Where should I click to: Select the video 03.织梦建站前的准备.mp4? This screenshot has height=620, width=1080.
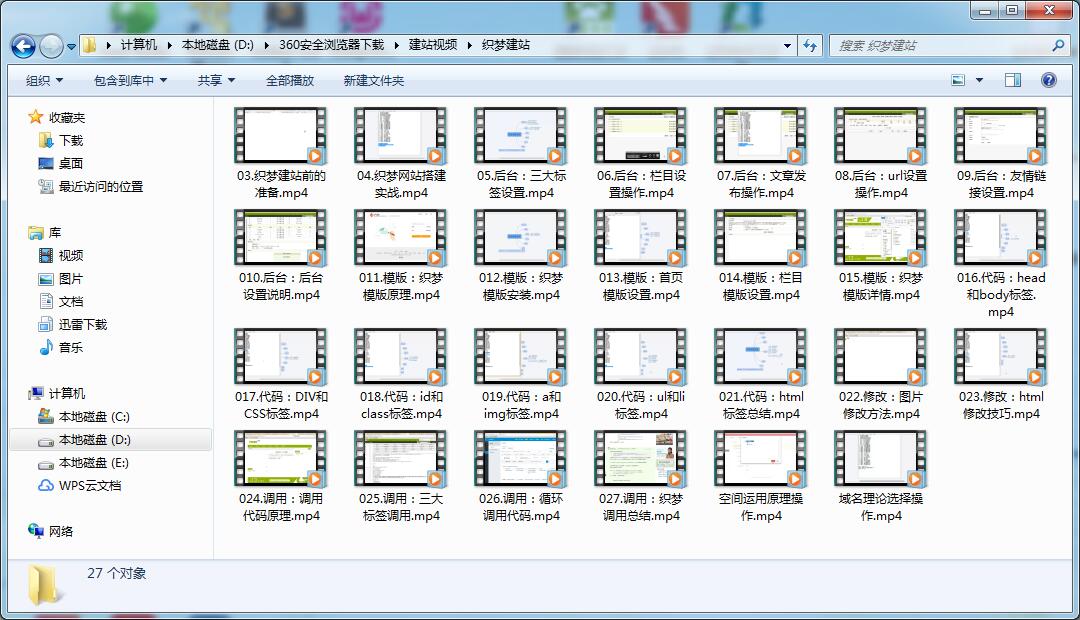[281, 154]
